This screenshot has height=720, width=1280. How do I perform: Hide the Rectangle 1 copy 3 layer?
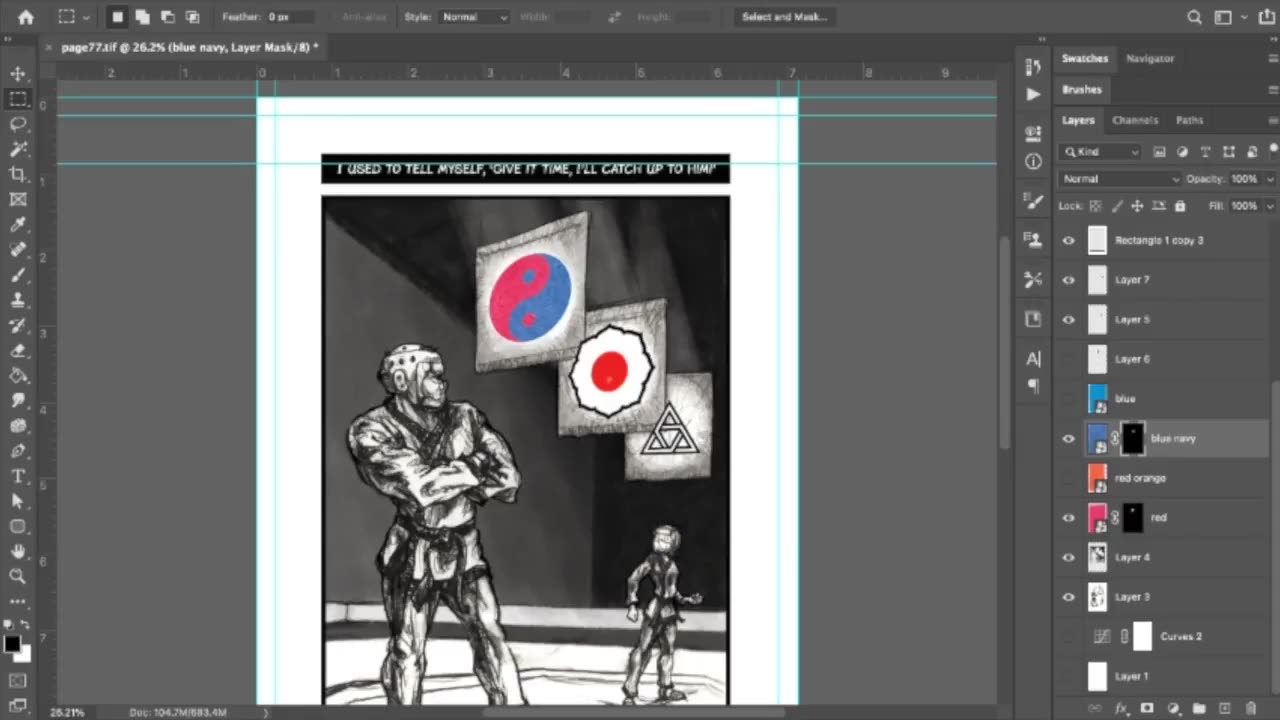click(1068, 240)
